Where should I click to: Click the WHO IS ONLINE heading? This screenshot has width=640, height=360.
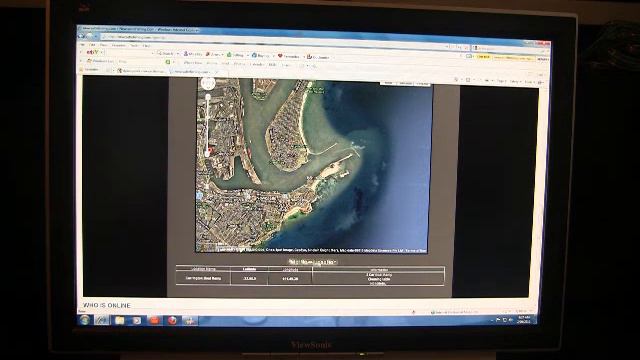pyautogui.click(x=107, y=305)
